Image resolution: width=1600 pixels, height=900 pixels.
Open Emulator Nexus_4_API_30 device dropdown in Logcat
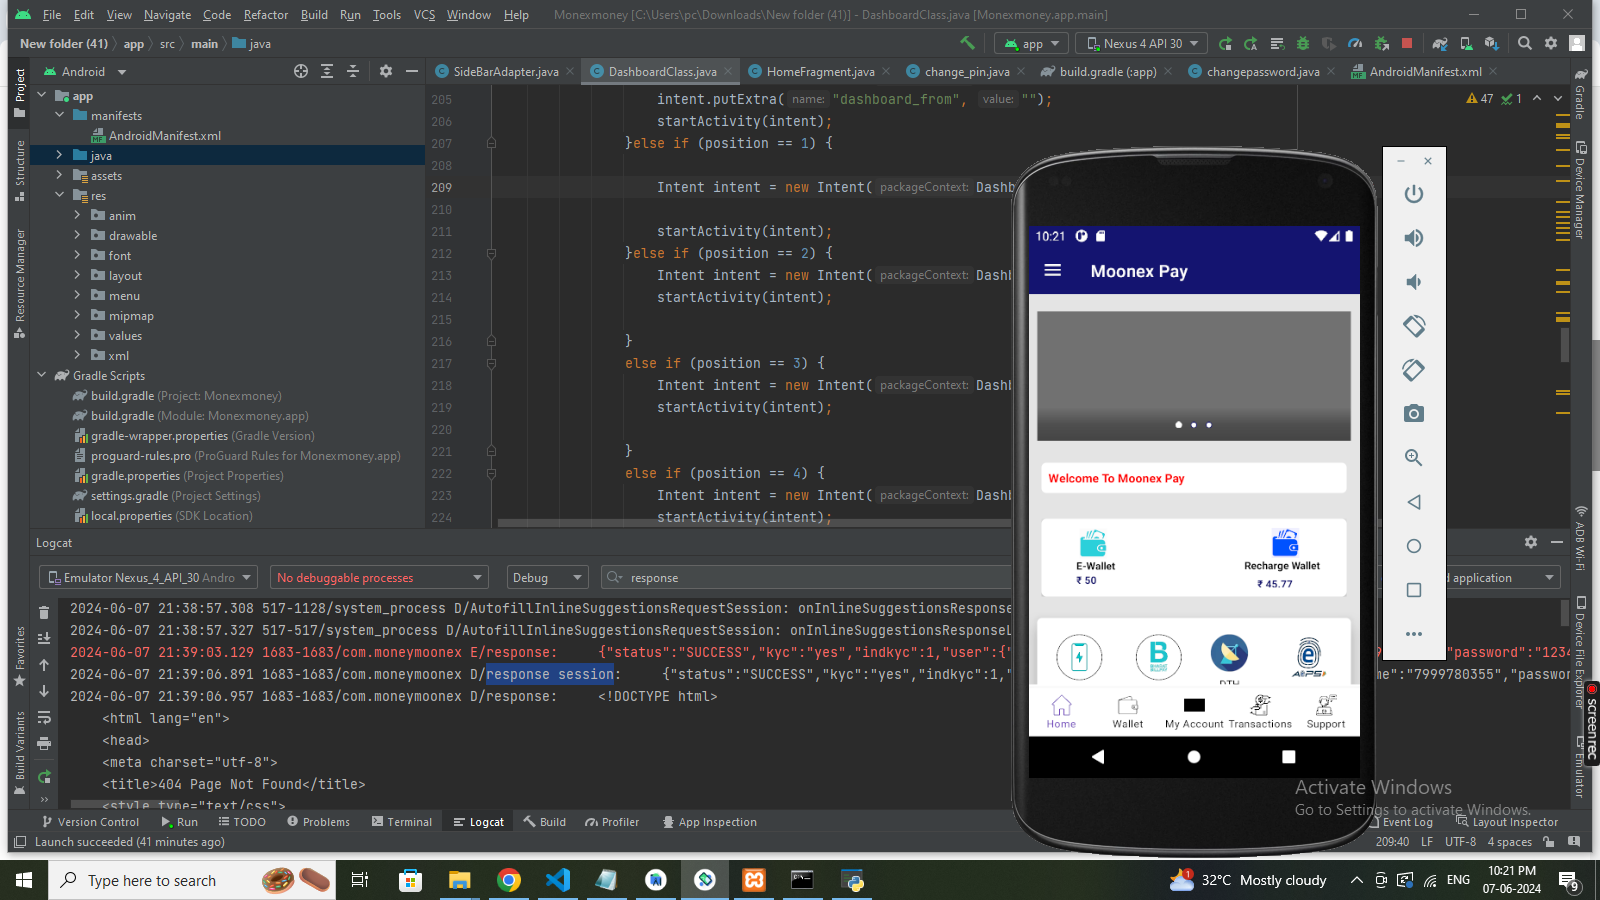(x=148, y=577)
